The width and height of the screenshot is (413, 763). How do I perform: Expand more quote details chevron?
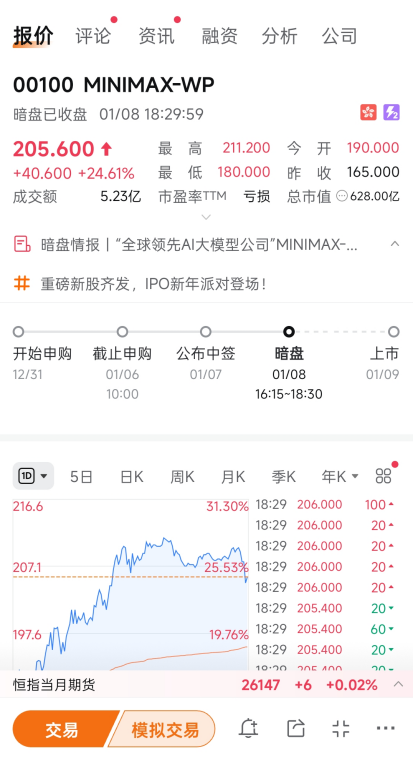[206, 217]
